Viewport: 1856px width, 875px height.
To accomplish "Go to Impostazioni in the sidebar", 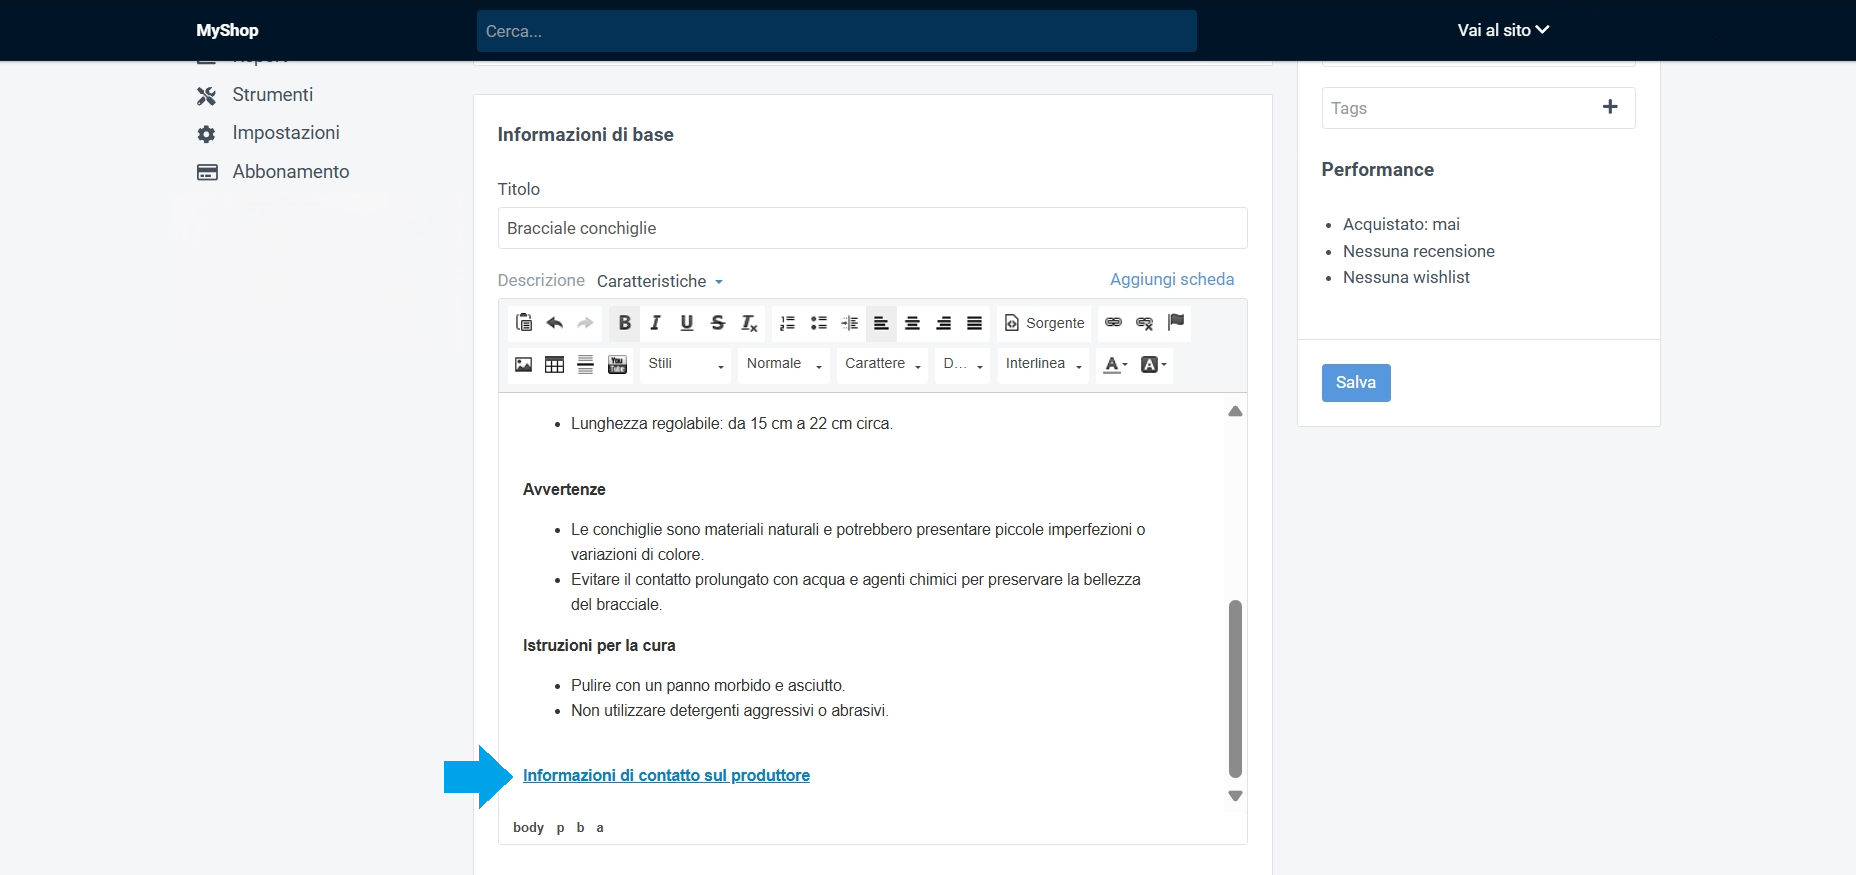I will click(285, 133).
